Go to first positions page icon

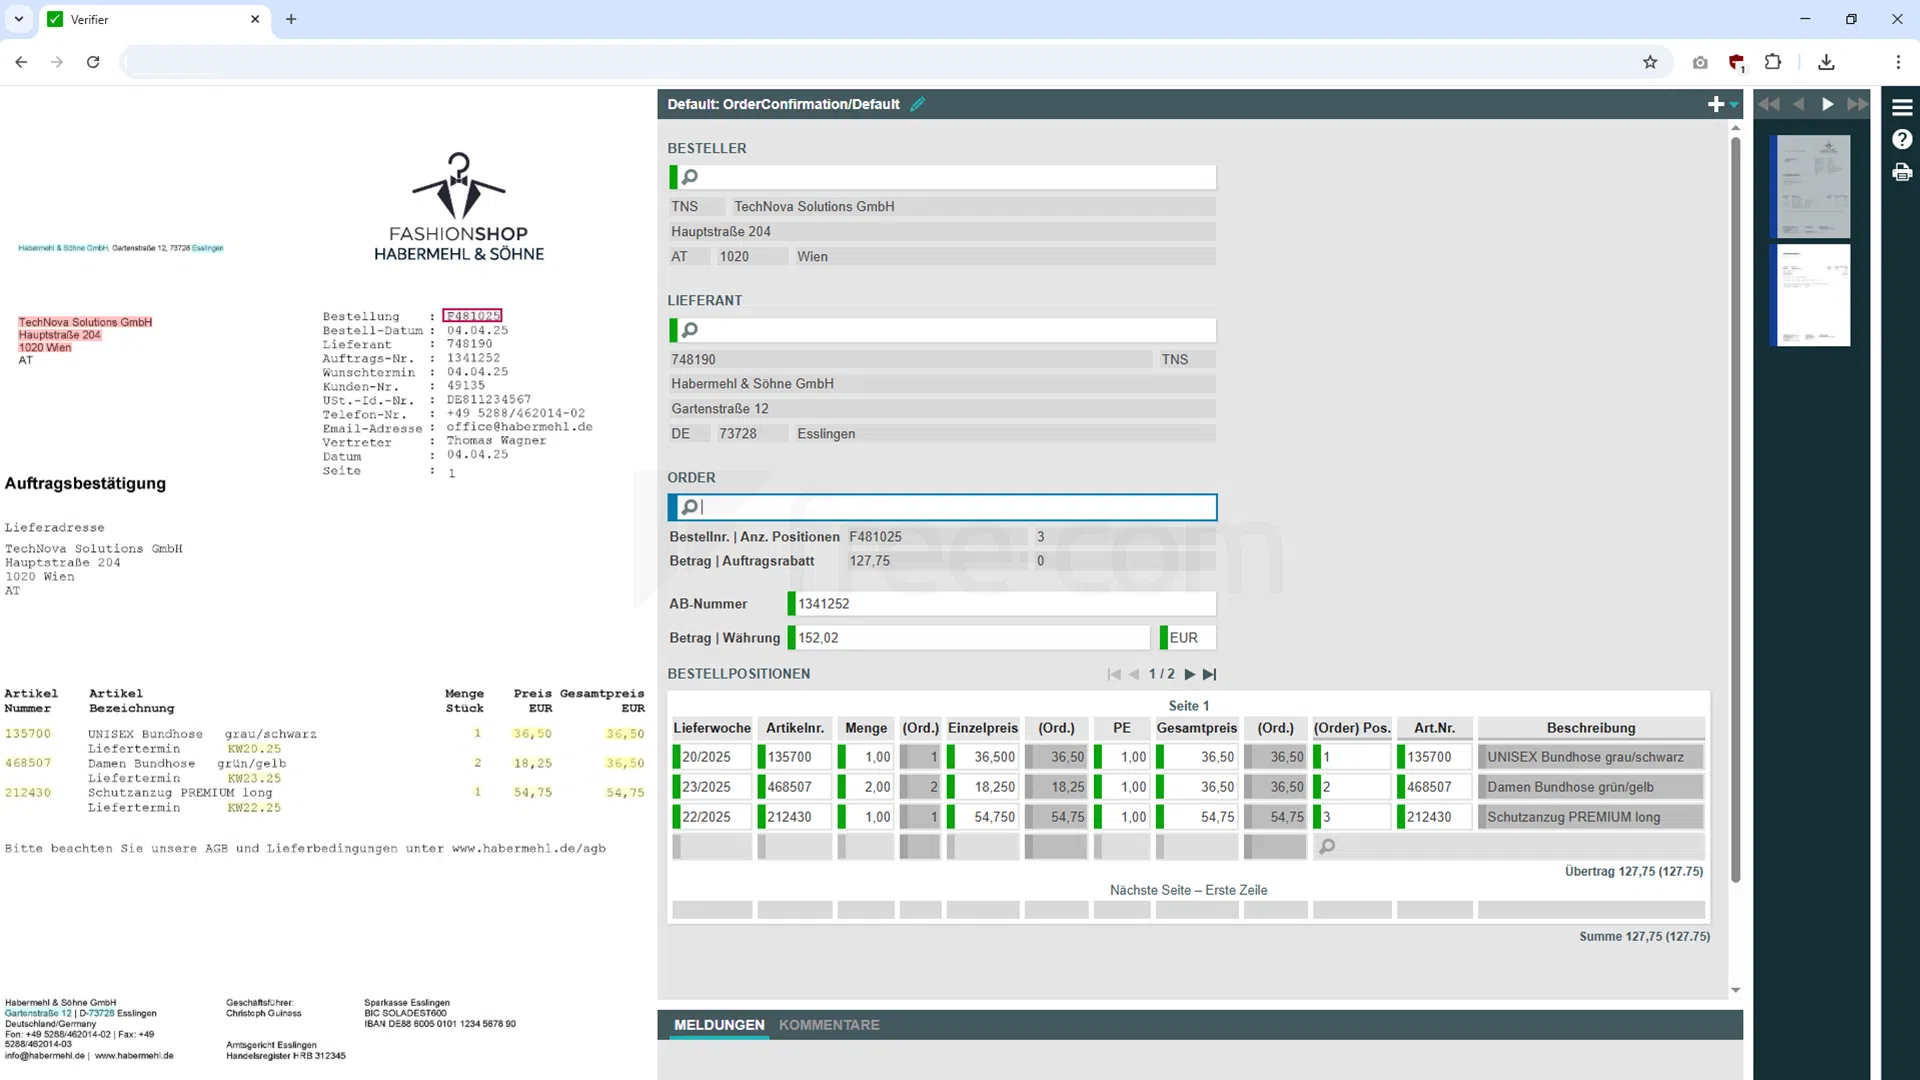(x=1113, y=674)
